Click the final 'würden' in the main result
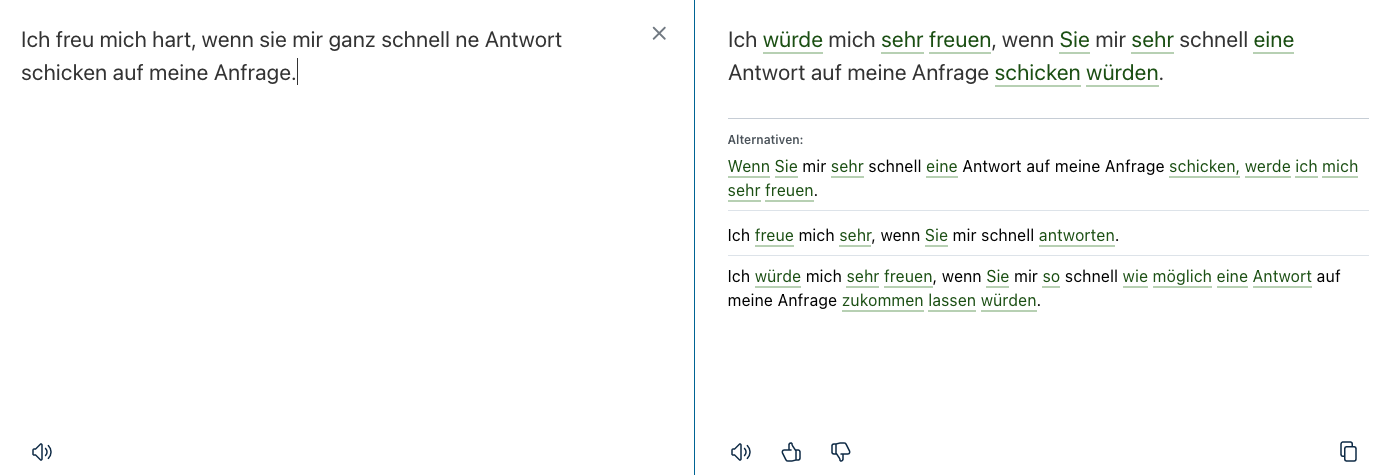 pyautogui.click(x=1121, y=73)
